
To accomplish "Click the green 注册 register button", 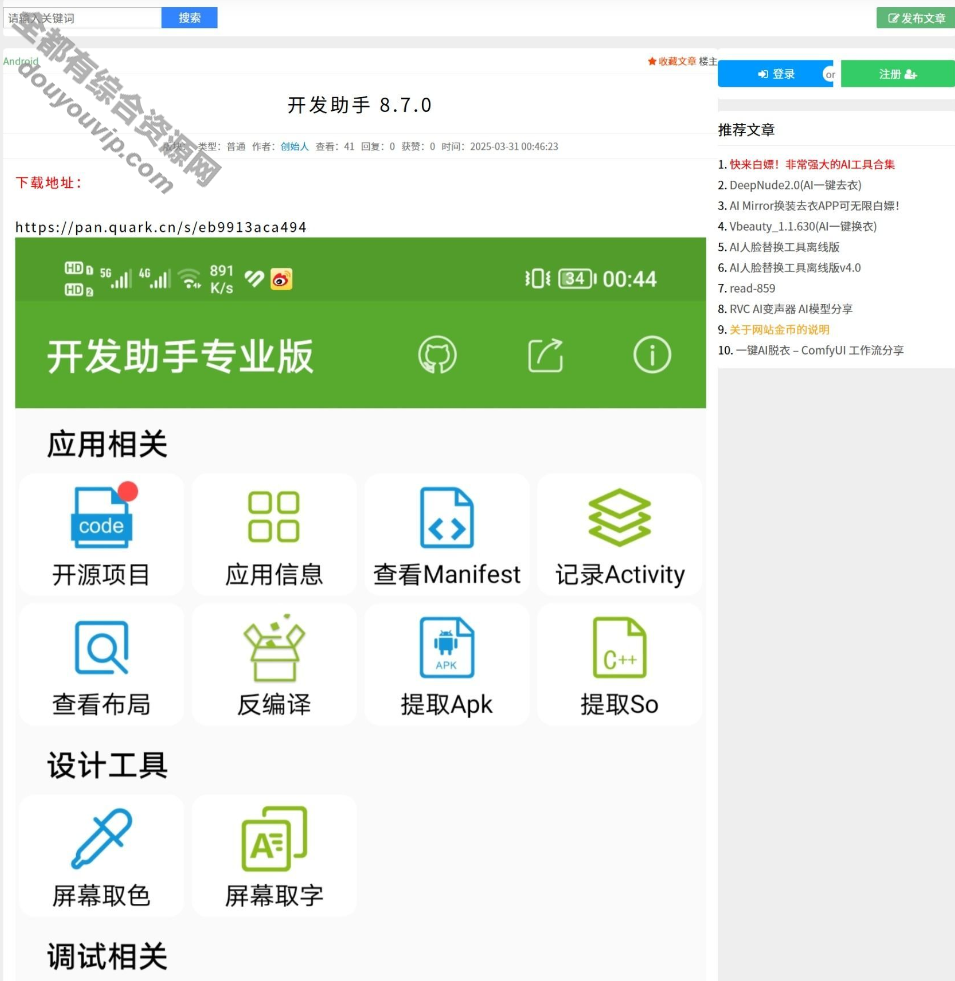I will coord(897,74).
